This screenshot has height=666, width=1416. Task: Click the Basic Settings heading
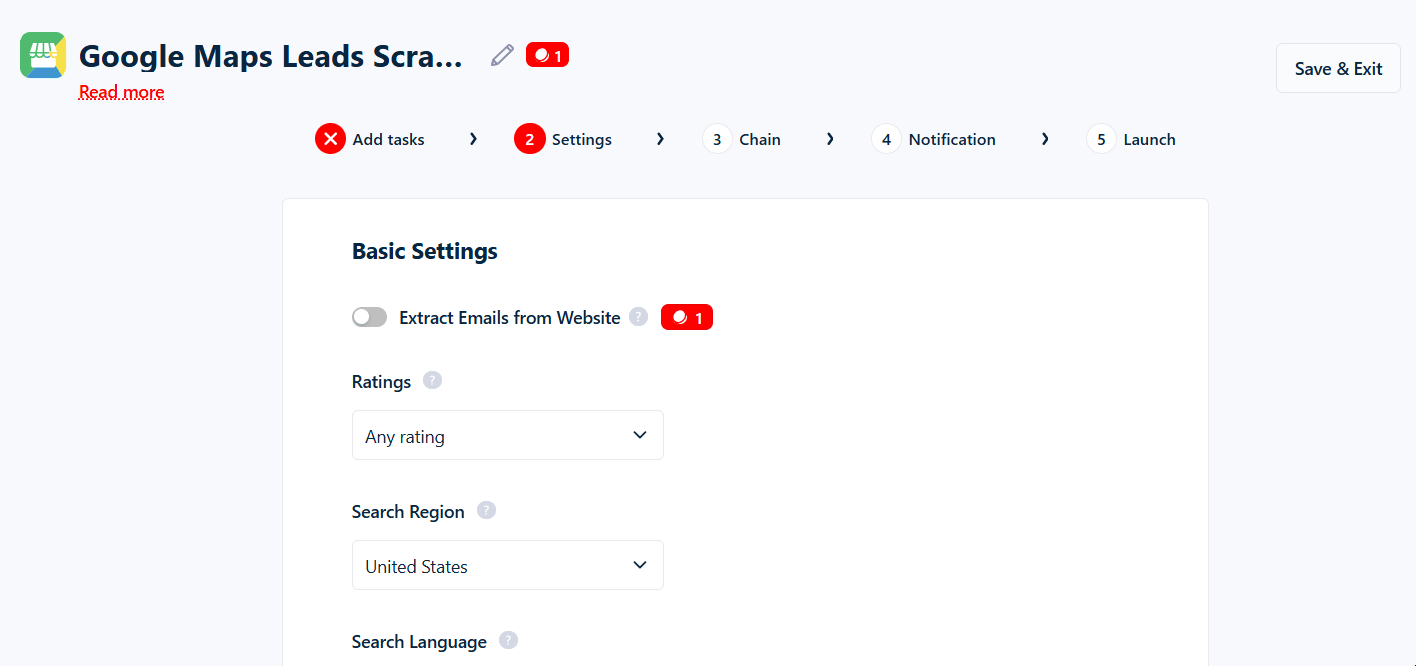(x=425, y=251)
